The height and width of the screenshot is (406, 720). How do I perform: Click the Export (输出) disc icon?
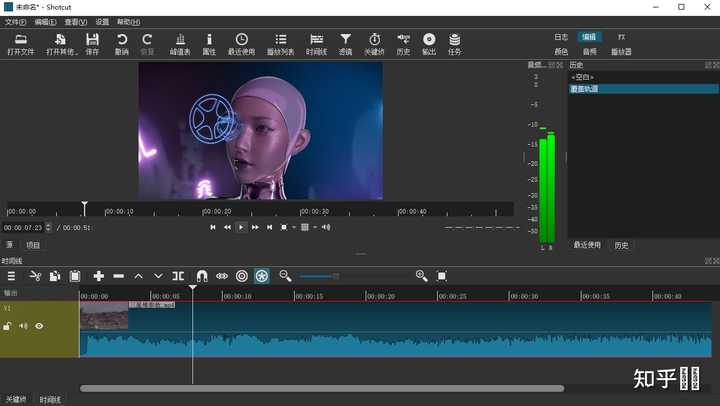429,41
